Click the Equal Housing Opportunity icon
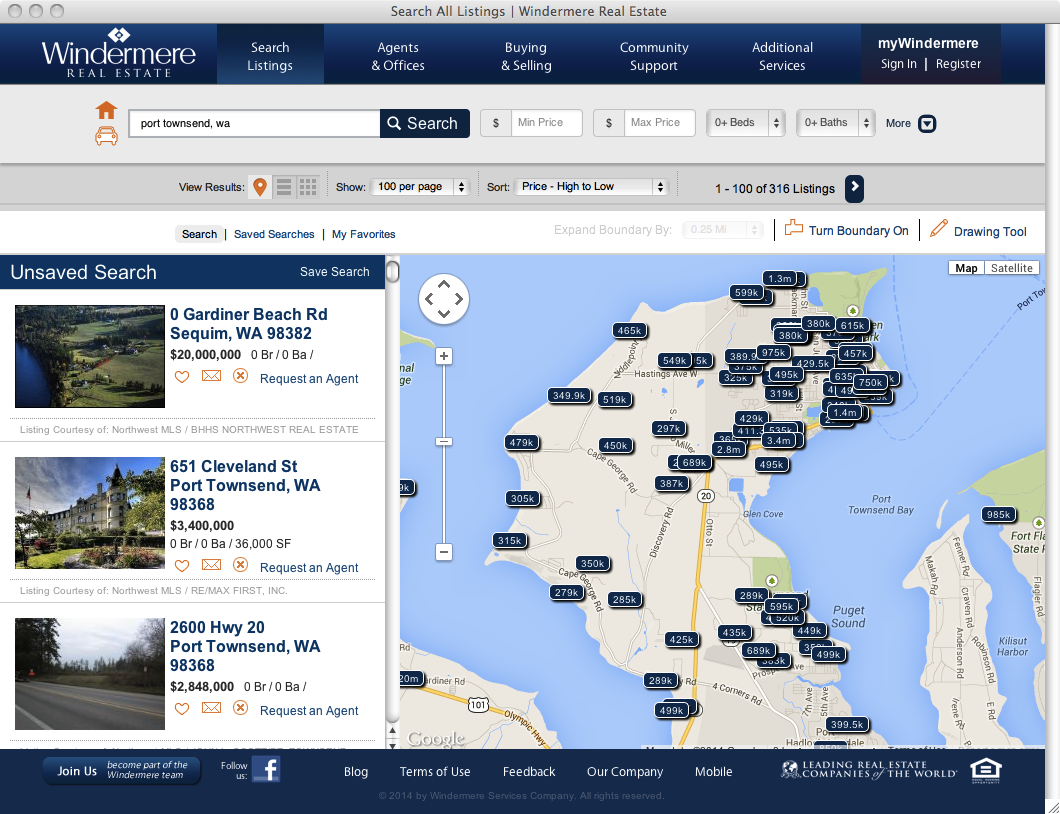 click(x=986, y=770)
